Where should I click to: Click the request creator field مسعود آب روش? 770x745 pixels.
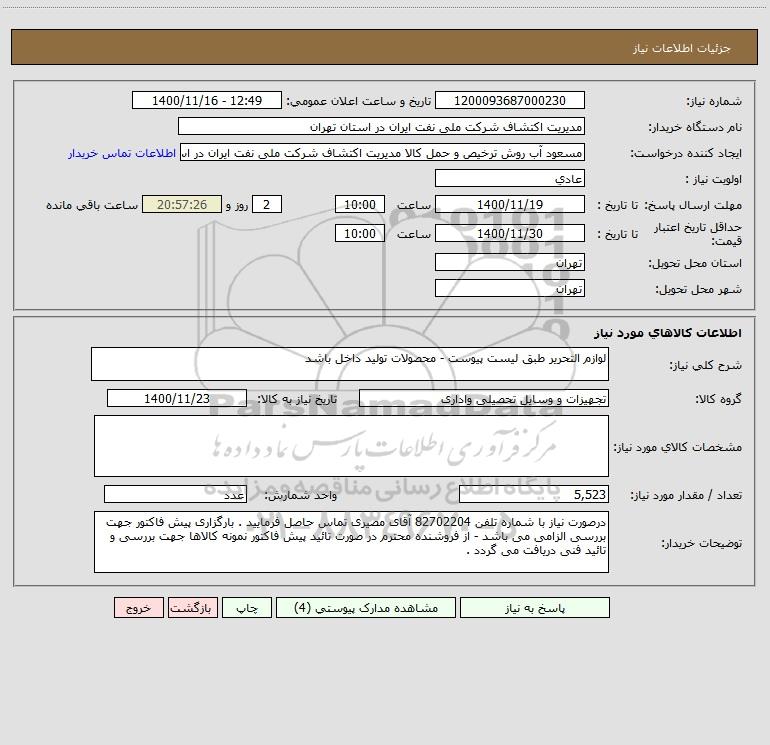(383, 153)
